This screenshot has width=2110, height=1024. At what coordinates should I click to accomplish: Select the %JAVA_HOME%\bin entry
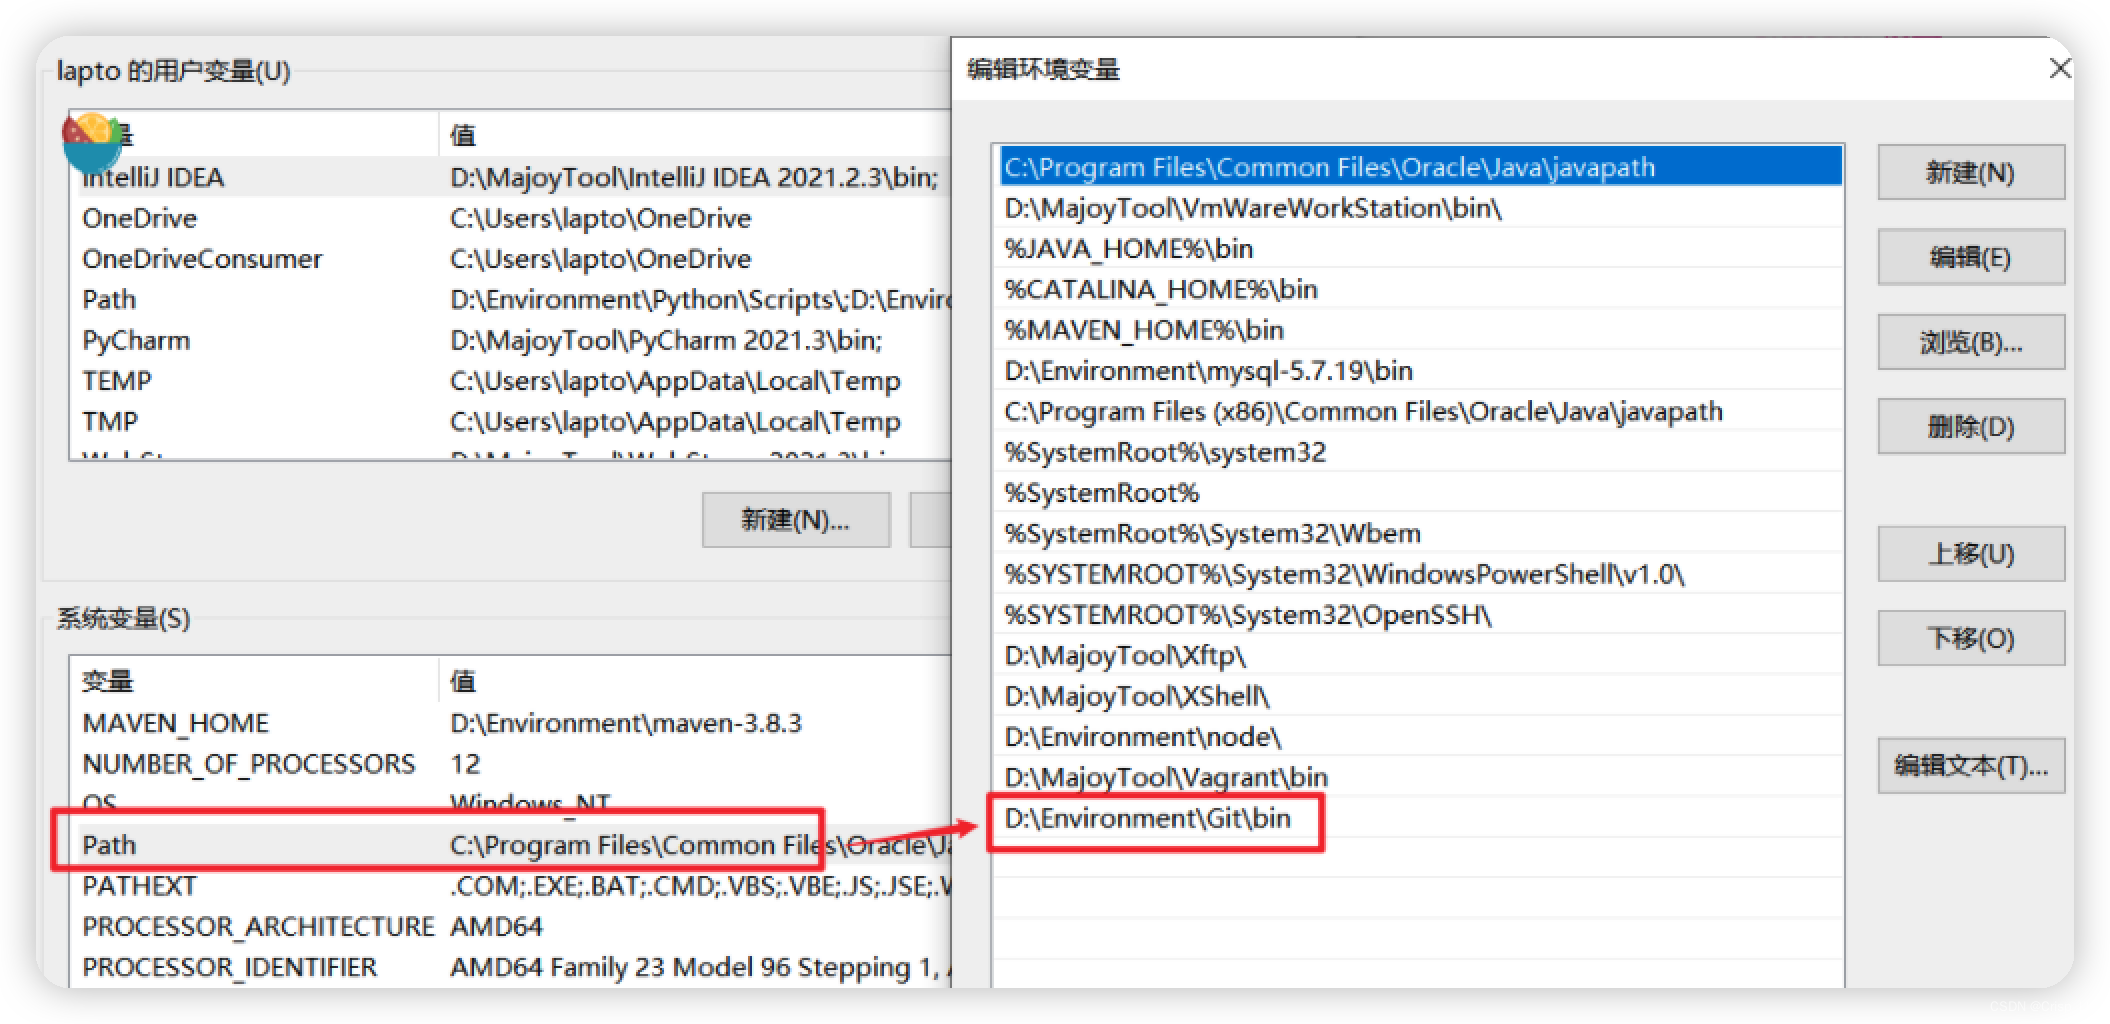1420,249
